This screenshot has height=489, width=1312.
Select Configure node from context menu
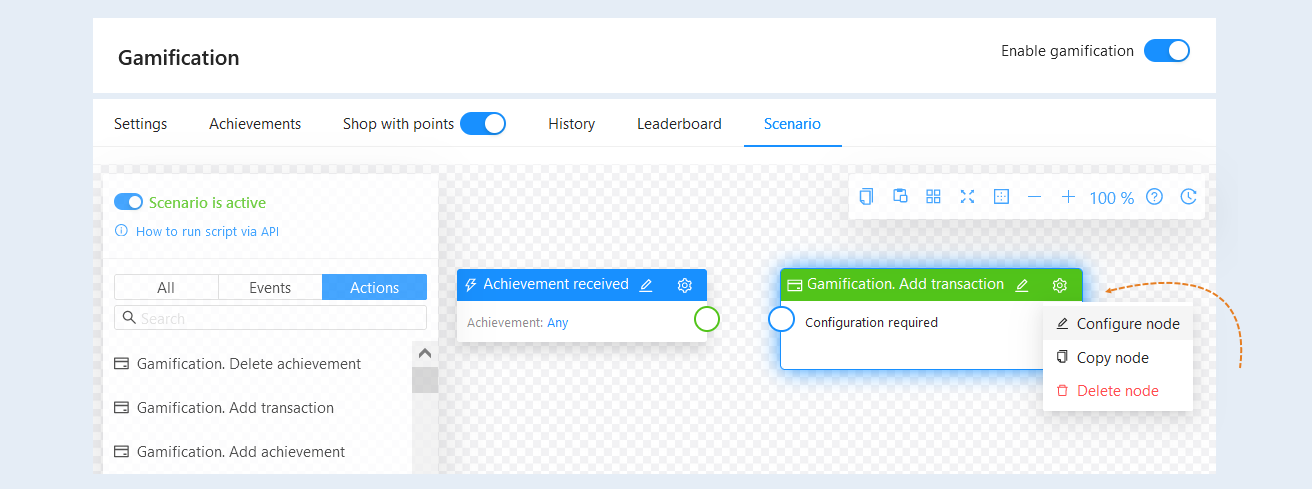(x=1118, y=324)
